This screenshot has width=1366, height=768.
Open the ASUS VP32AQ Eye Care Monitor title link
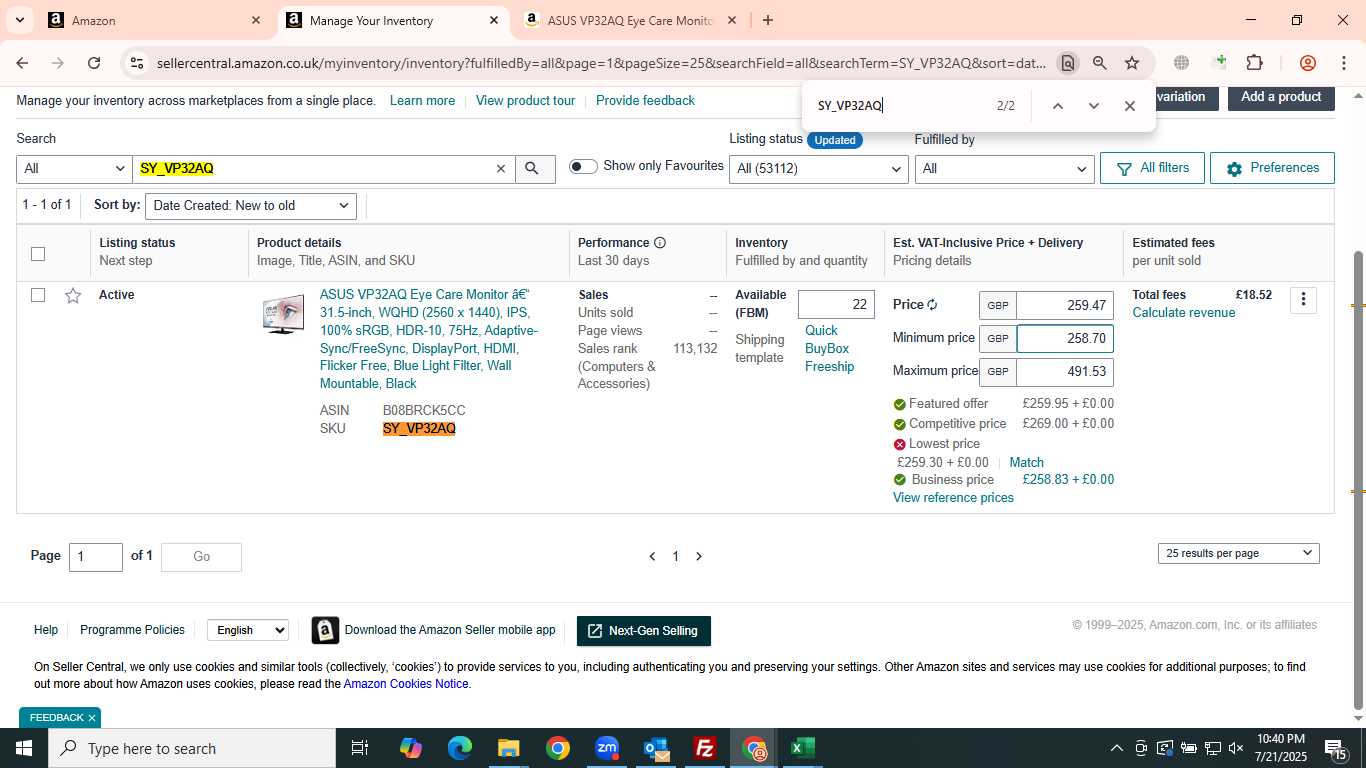(429, 339)
